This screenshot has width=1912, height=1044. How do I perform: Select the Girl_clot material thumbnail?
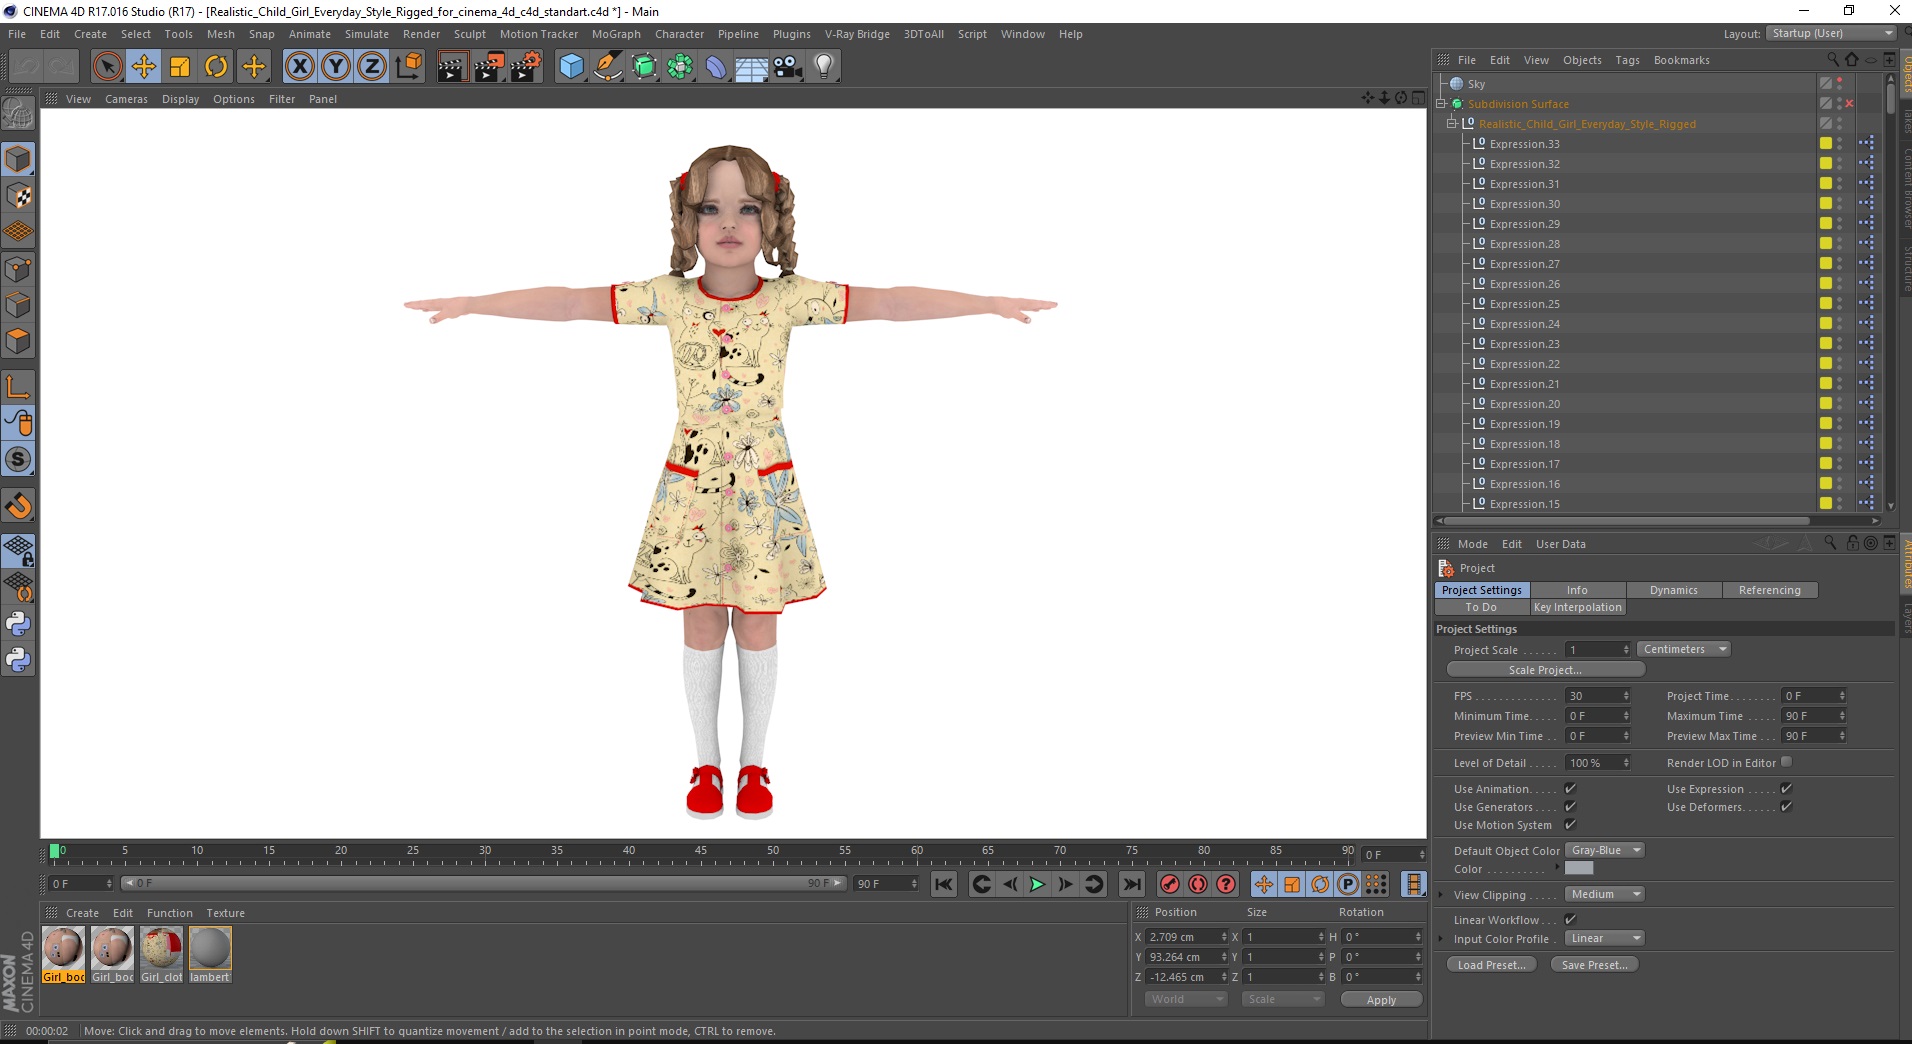[161, 954]
